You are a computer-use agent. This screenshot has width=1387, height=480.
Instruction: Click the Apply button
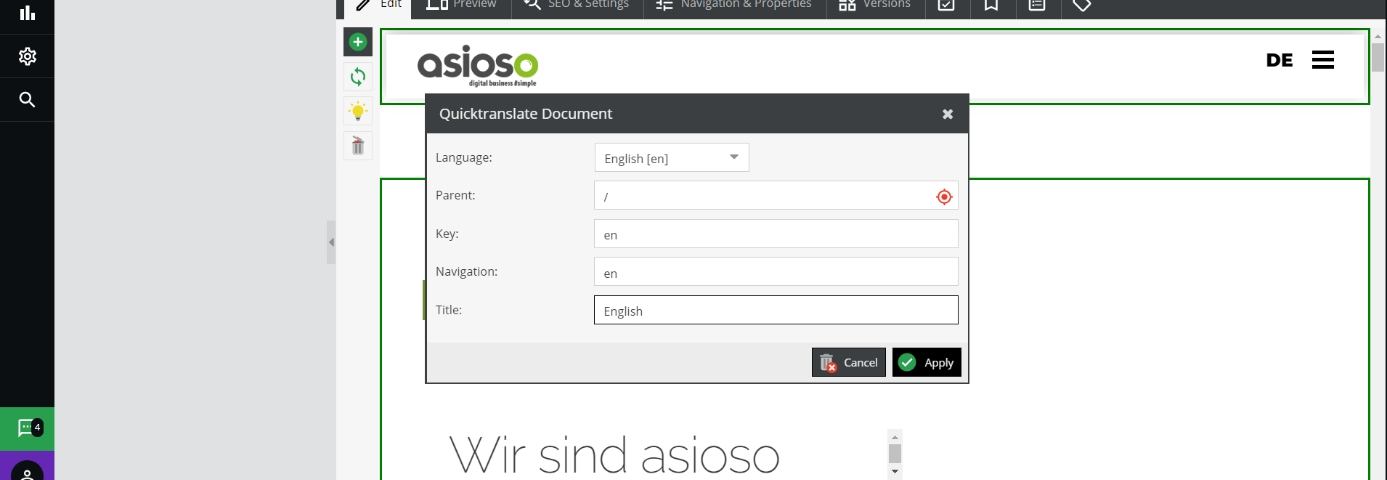[x=926, y=363]
